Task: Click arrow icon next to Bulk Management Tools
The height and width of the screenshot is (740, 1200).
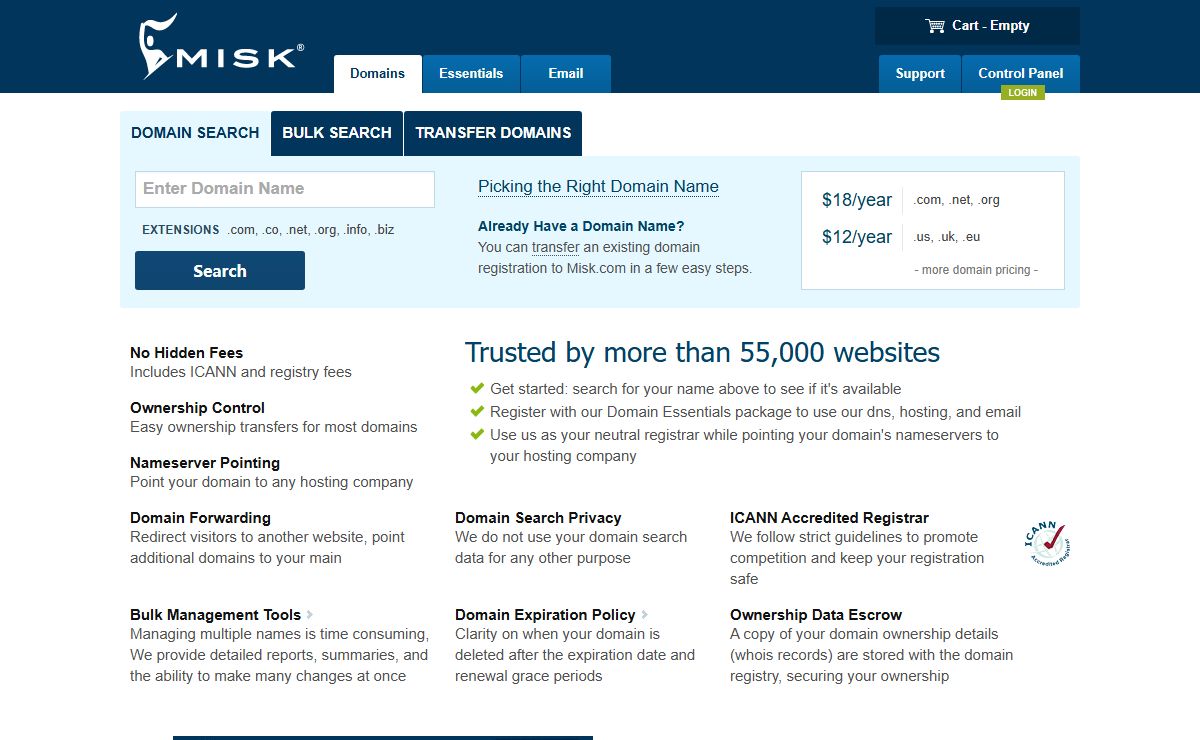Action: 310,615
